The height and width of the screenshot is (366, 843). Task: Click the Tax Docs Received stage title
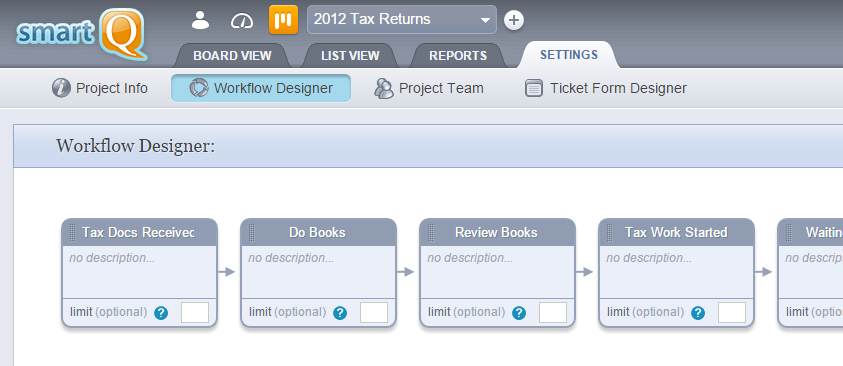point(138,233)
